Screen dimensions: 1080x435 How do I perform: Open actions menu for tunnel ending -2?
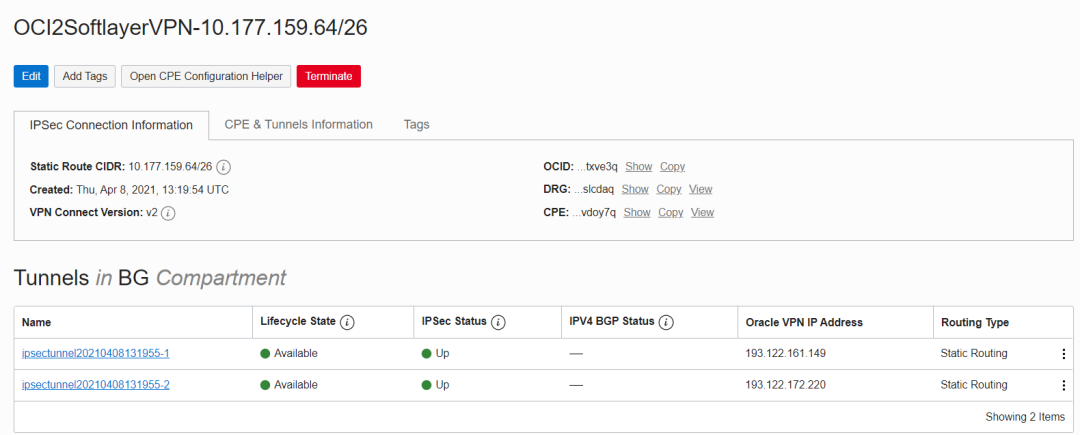[x=1063, y=385]
